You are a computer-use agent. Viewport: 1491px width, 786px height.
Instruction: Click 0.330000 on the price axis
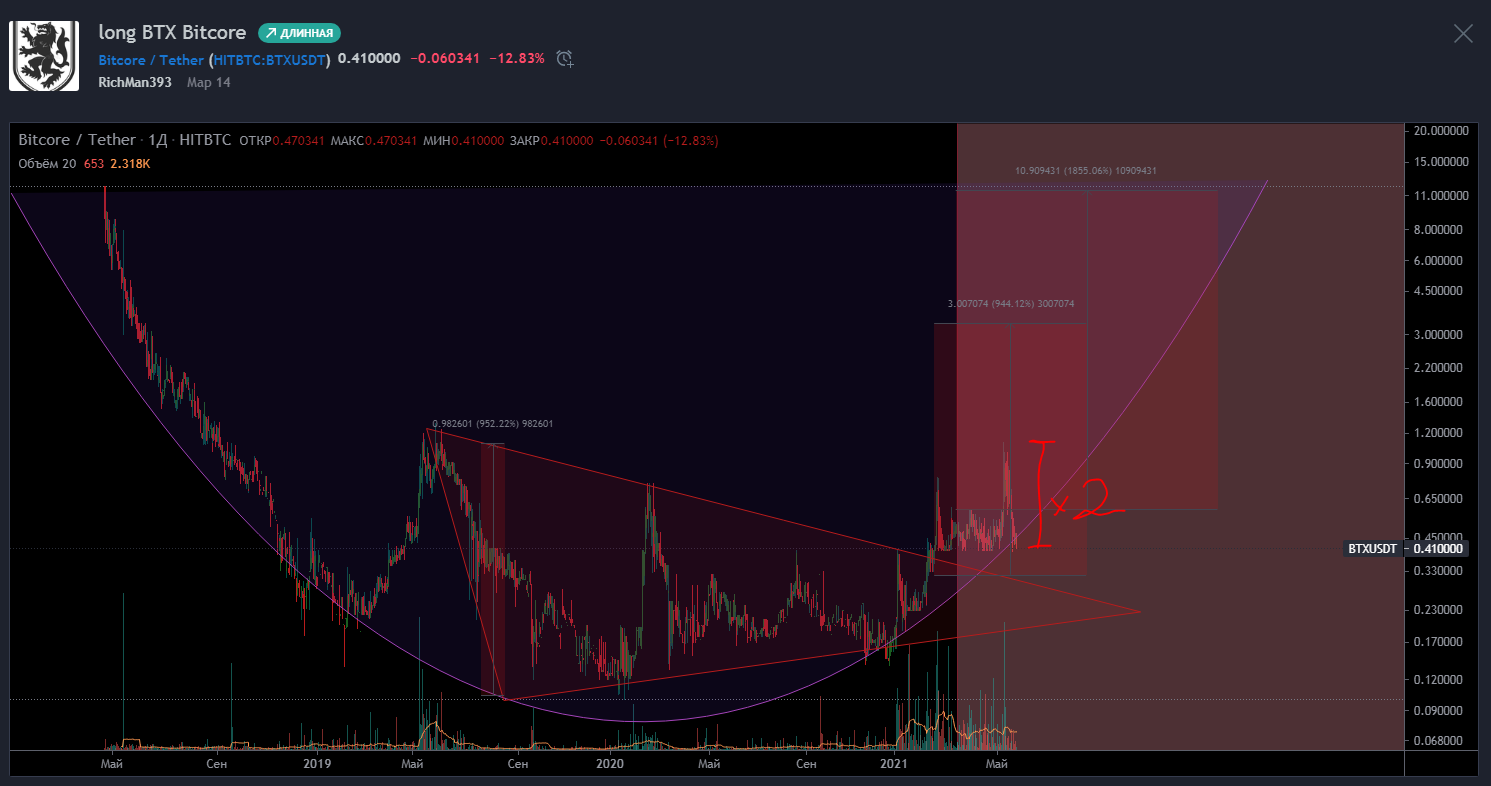(1440, 571)
